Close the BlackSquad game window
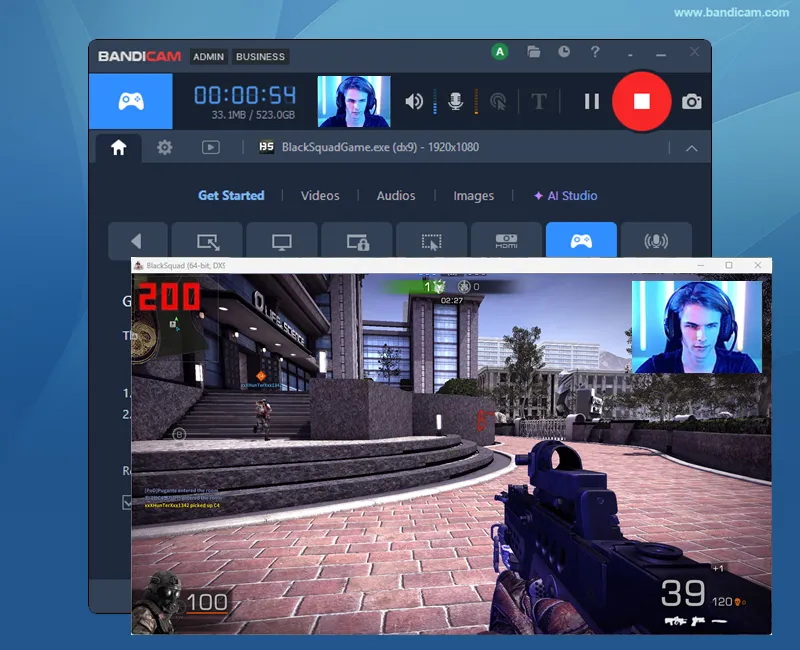Viewport: 800px width, 650px height. [758, 265]
